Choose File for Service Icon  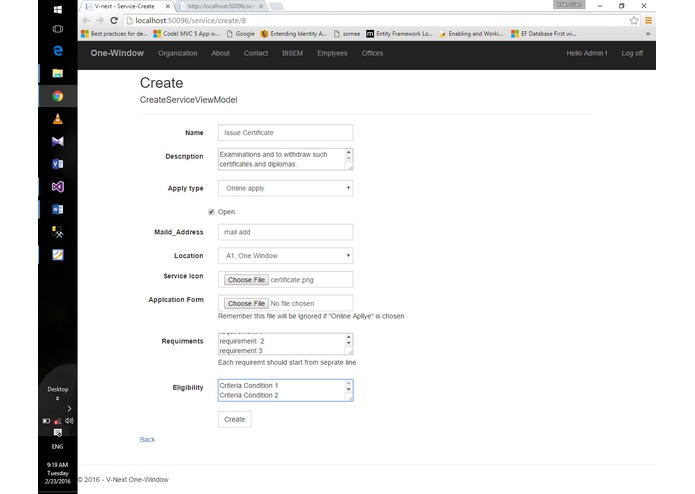(x=246, y=280)
